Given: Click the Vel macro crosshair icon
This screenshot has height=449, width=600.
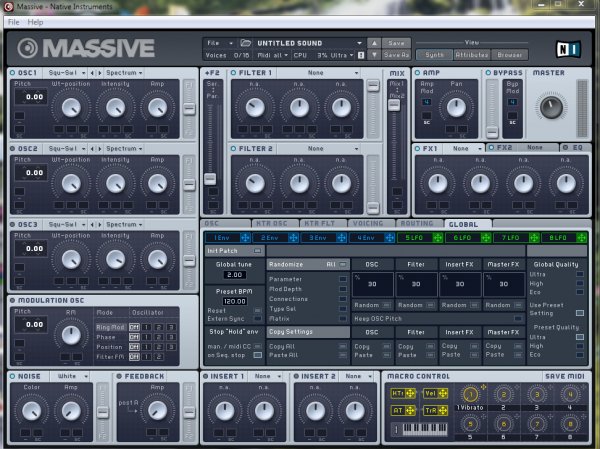Looking at the screenshot, I should [x=443, y=393].
